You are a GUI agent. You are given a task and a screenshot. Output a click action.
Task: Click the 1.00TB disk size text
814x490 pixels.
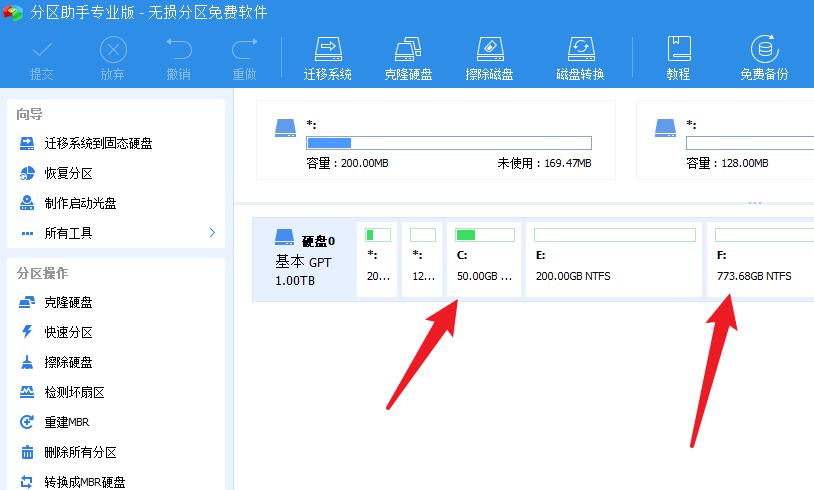pos(295,281)
